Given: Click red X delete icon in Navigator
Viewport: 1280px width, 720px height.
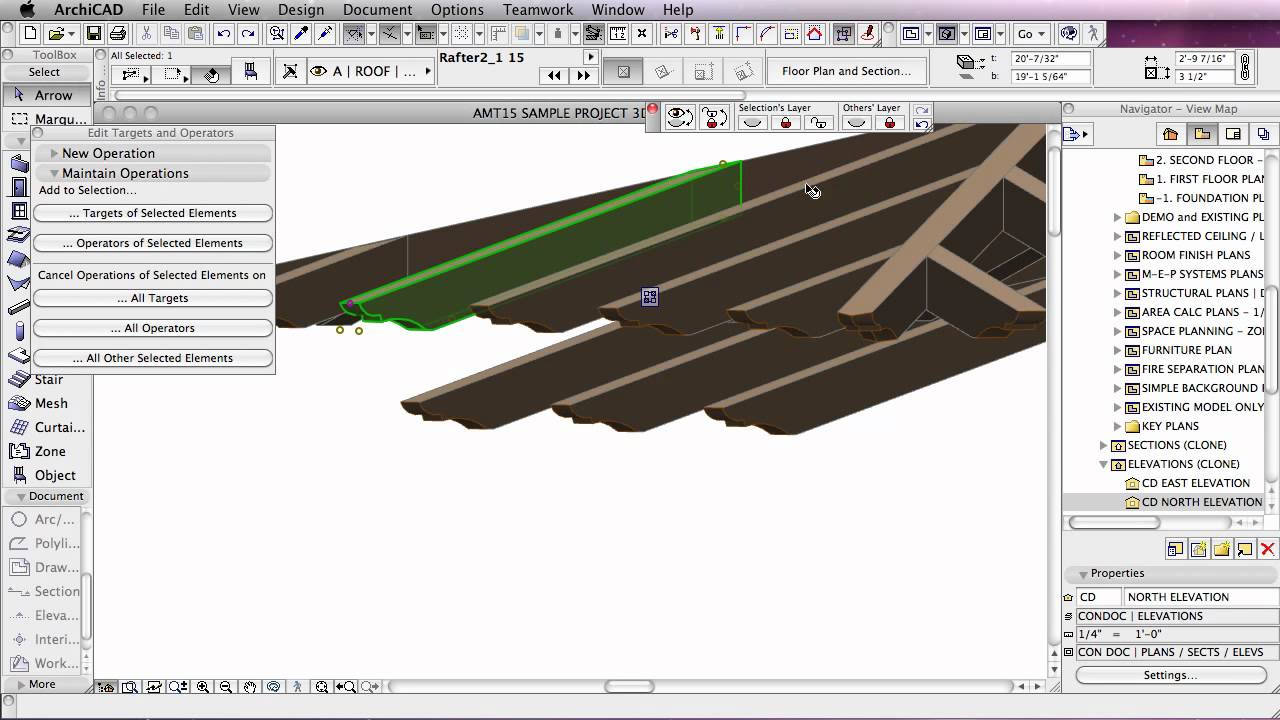Looking at the screenshot, I should coord(1267,549).
